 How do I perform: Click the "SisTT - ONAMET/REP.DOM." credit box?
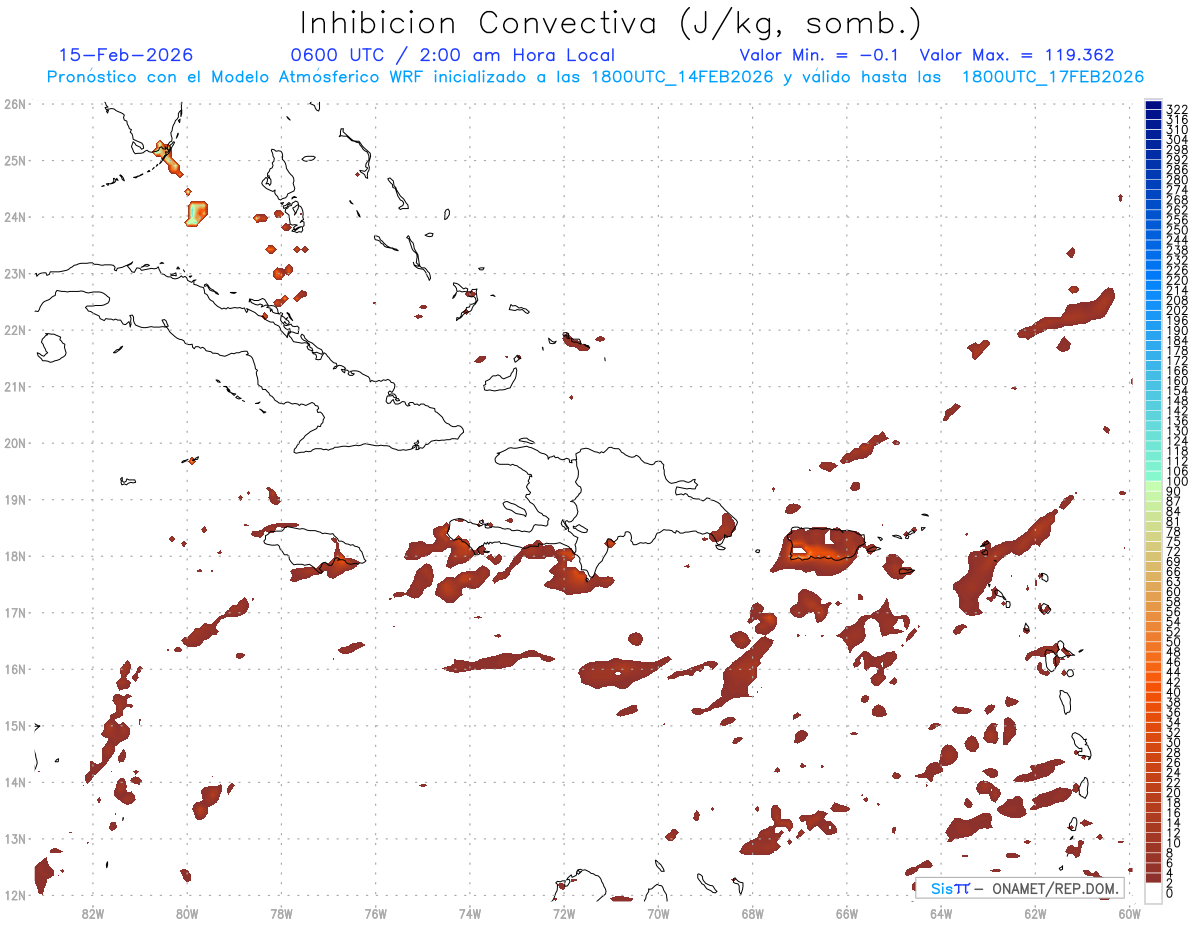[x=1022, y=888]
